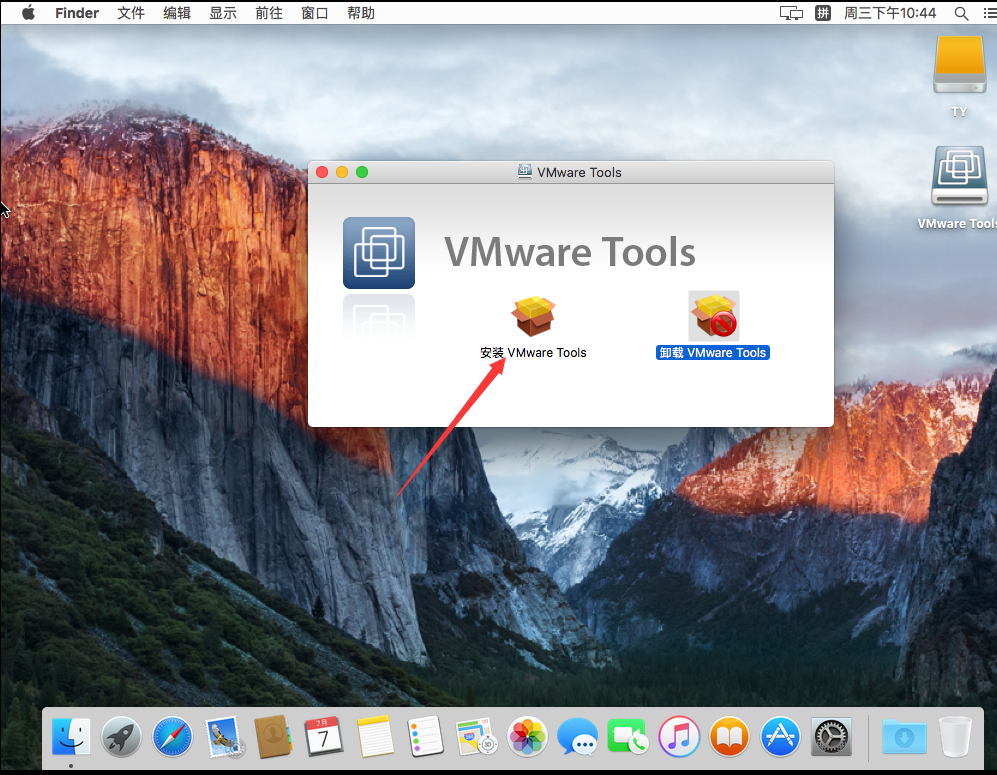Image resolution: width=997 pixels, height=775 pixels.
Task: Click the large VMware Tools logo icon
Action: 379,253
